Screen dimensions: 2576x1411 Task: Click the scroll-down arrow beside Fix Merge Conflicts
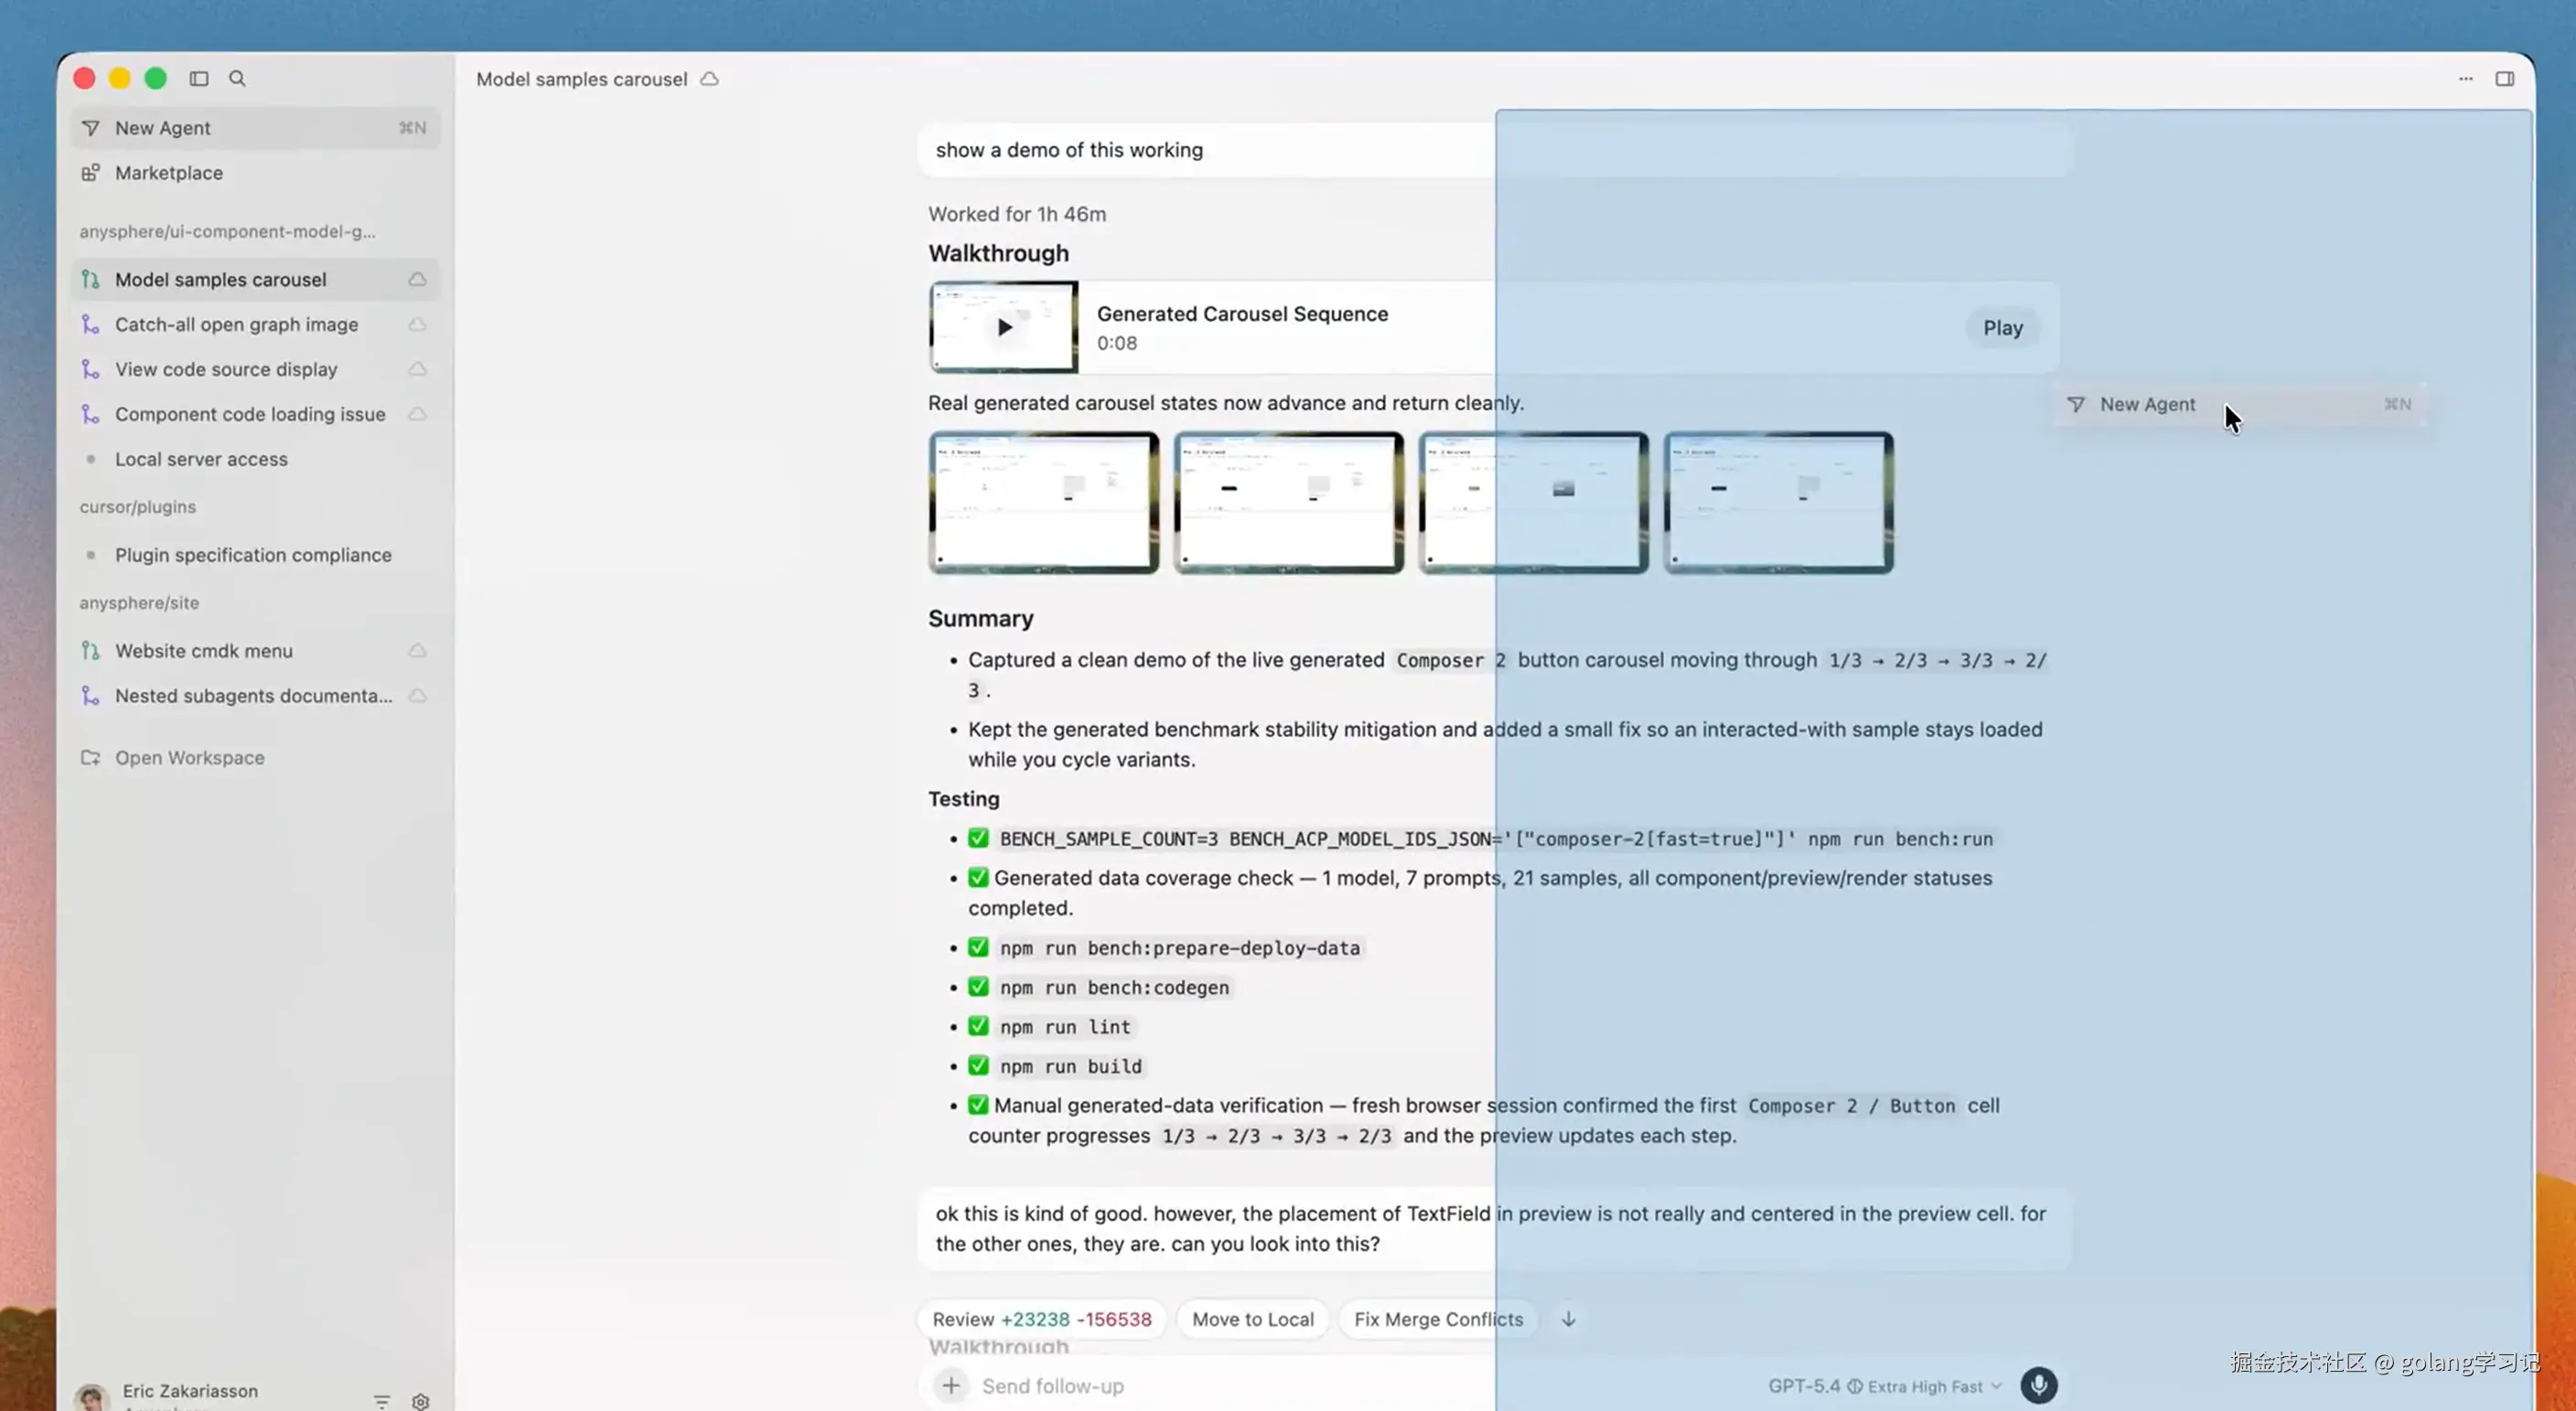(1568, 1319)
